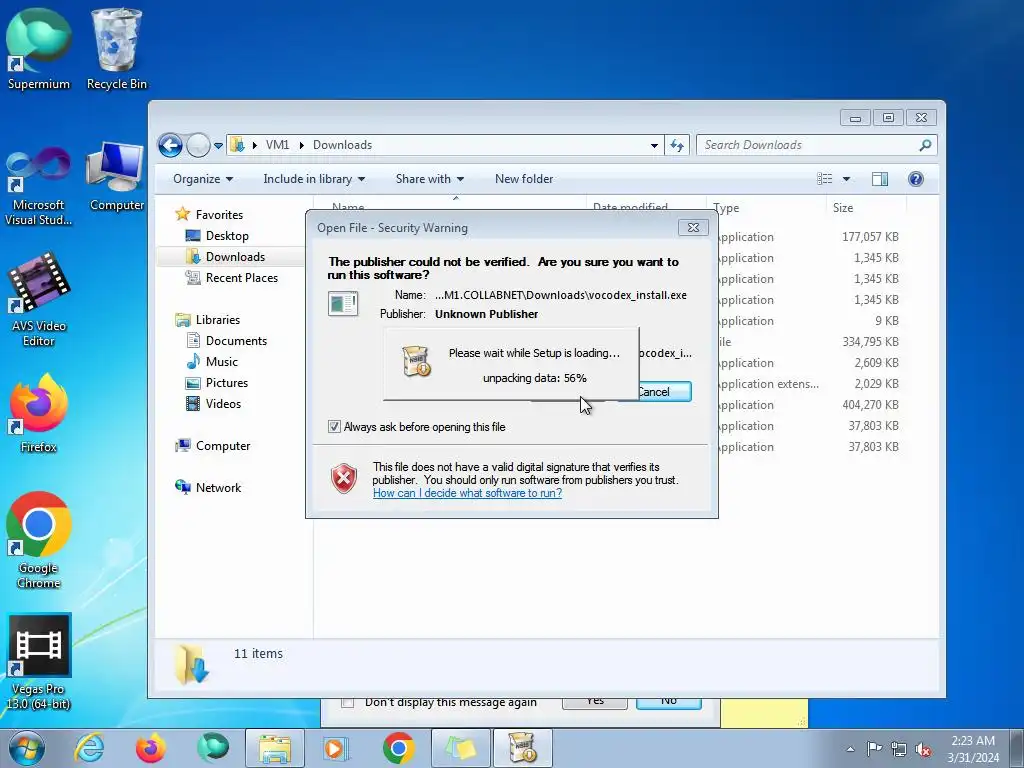This screenshot has height=768, width=1024.
Task: Click New folder in the toolbar
Action: point(524,179)
